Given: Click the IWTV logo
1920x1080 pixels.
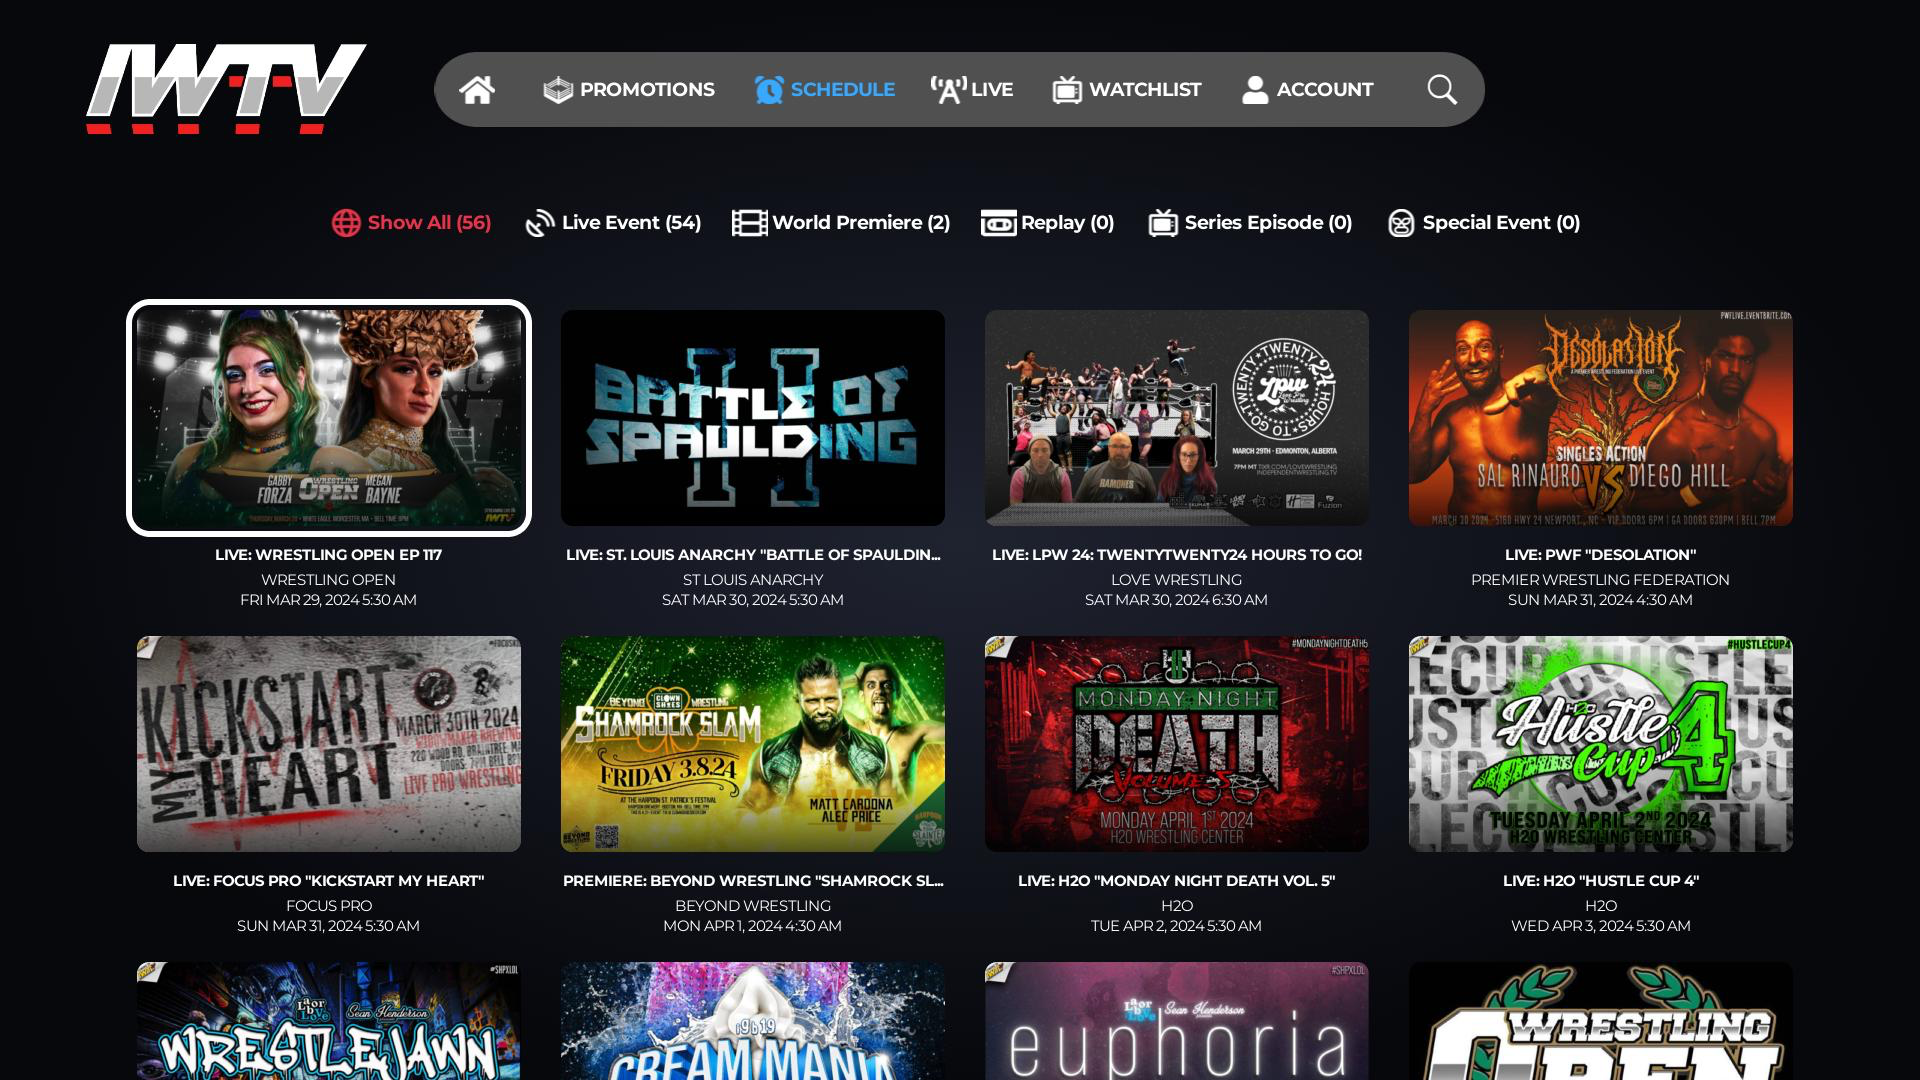Looking at the screenshot, I should coord(226,89).
